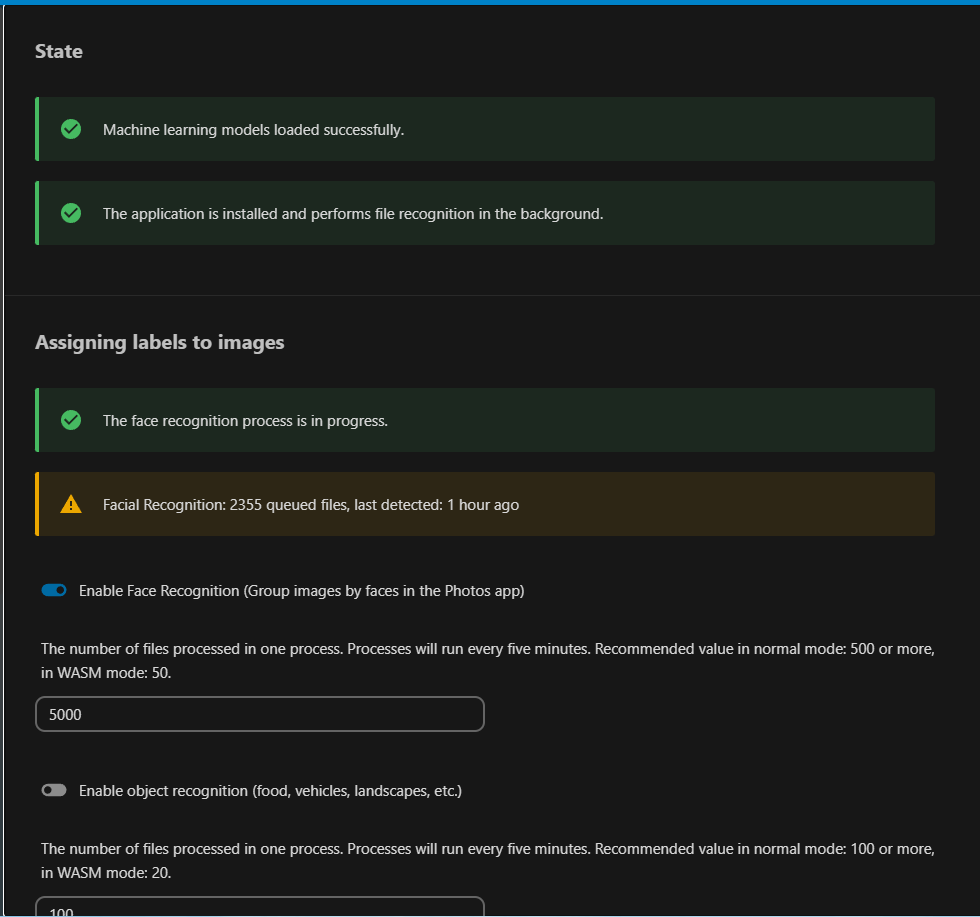The height and width of the screenshot is (917, 980).
Task: Click the Assigning labels to images heading
Action: pos(159,342)
